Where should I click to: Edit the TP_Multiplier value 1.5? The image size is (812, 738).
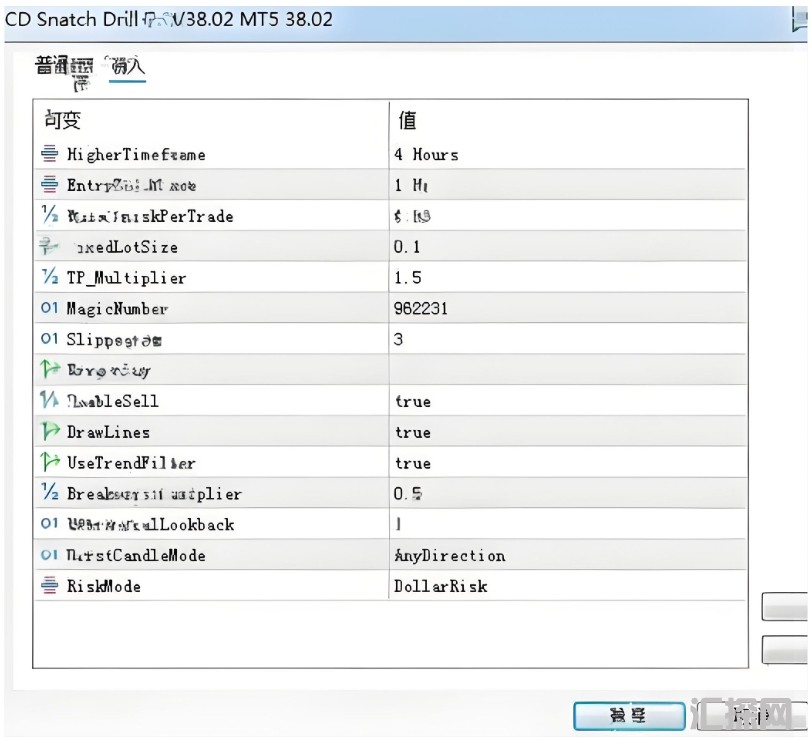coord(407,278)
